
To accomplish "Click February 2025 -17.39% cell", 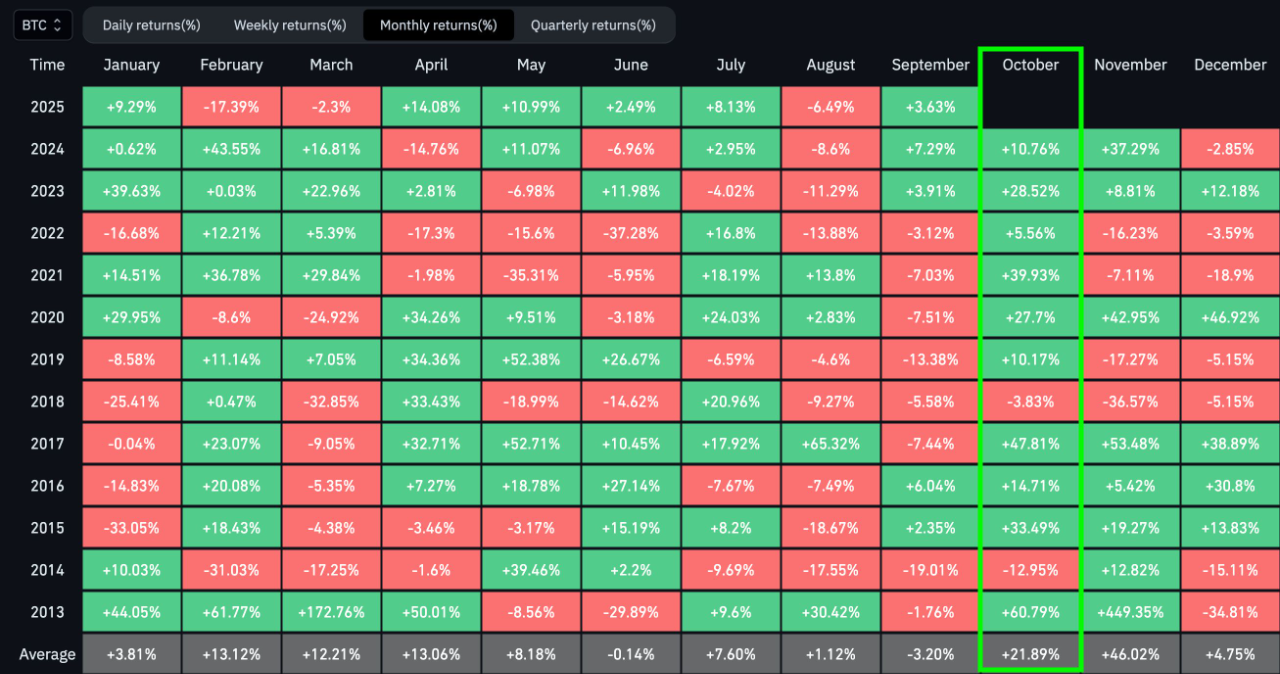I will pos(231,106).
